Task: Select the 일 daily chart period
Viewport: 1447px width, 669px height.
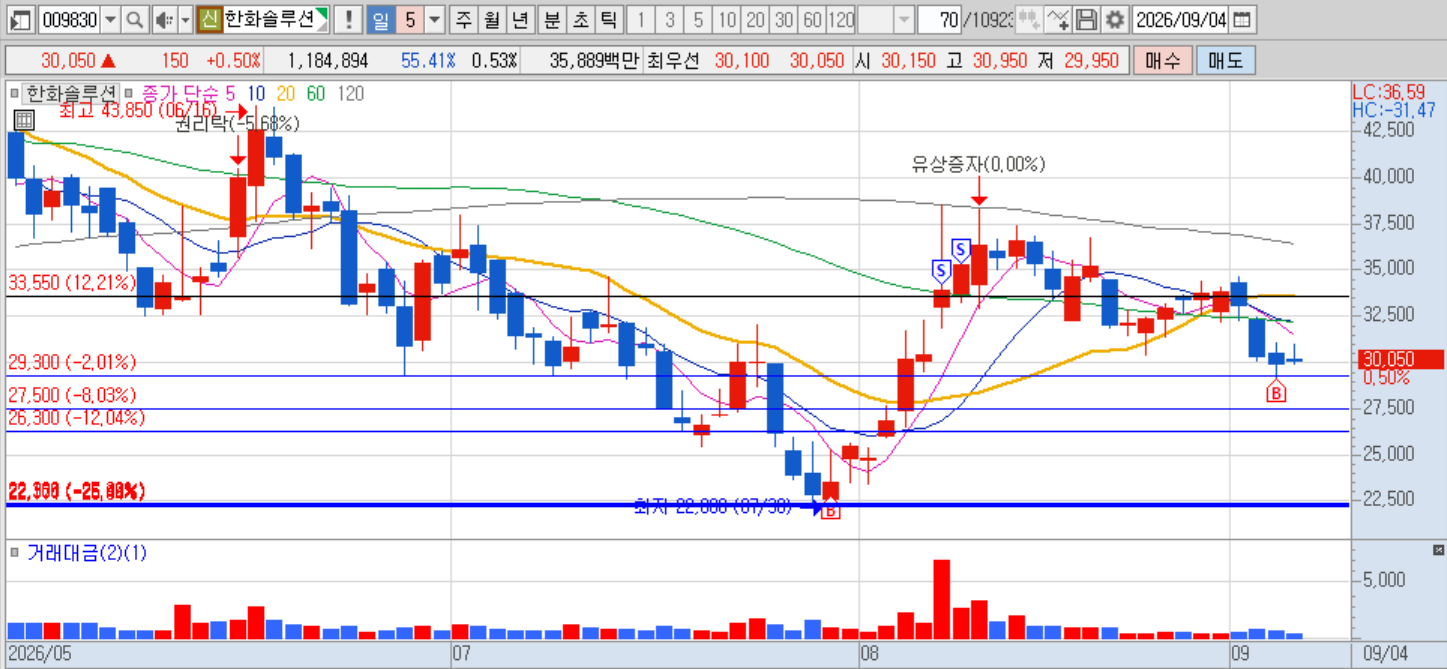Action: [380, 19]
